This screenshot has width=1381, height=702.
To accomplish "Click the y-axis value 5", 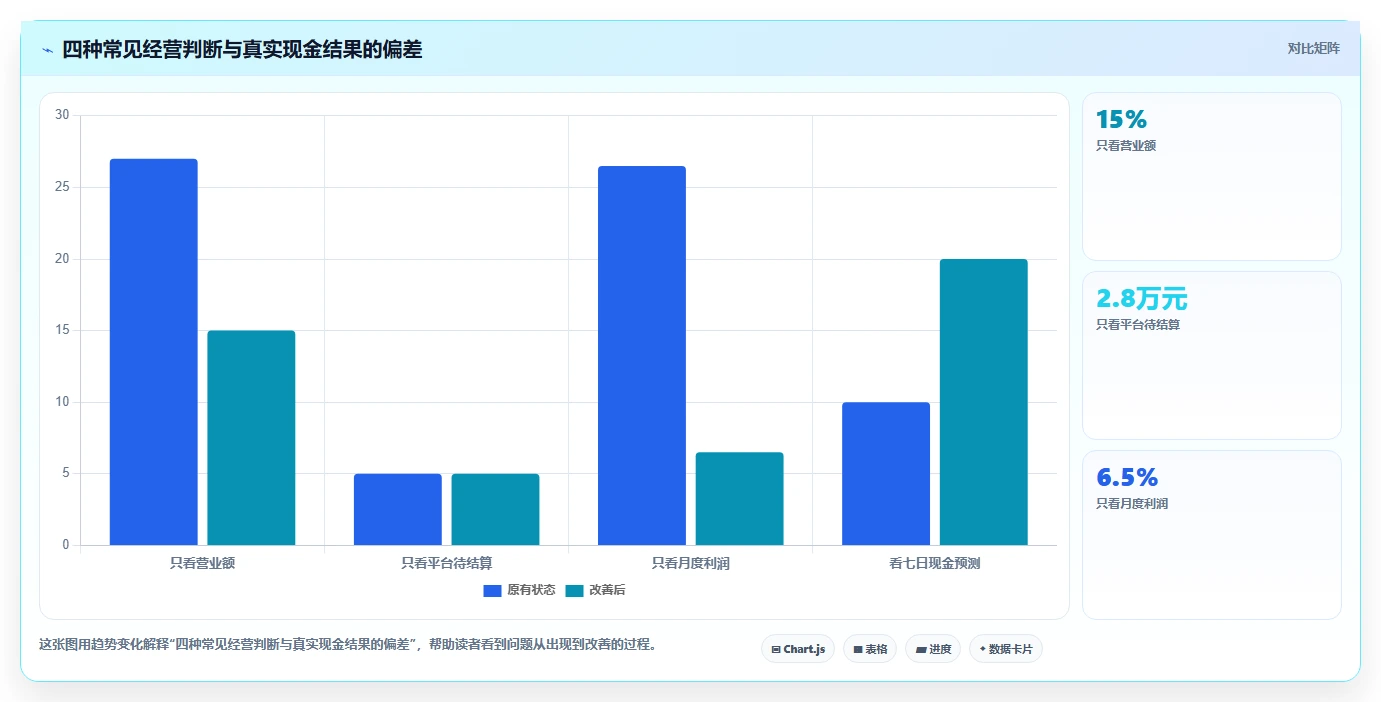I will click(66, 473).
